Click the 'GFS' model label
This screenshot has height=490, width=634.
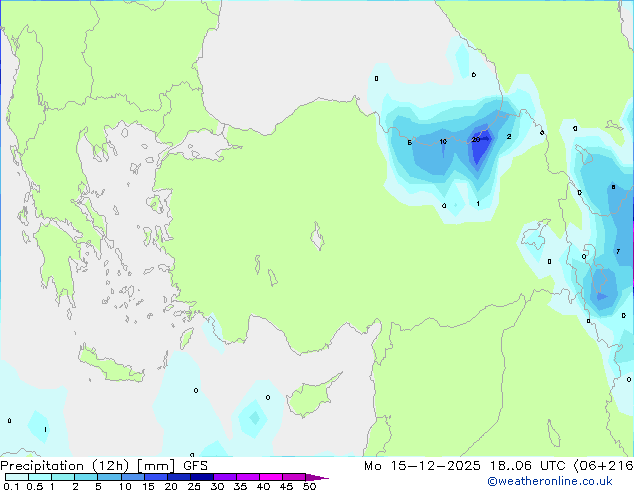(195, 466)
